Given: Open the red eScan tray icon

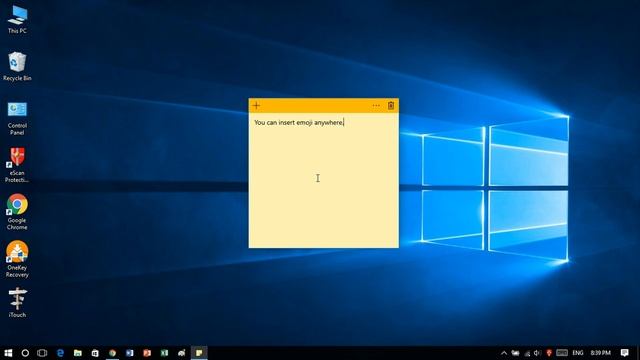Looking at the screenshot, I should pyautogui.click(x=549, y=353).
